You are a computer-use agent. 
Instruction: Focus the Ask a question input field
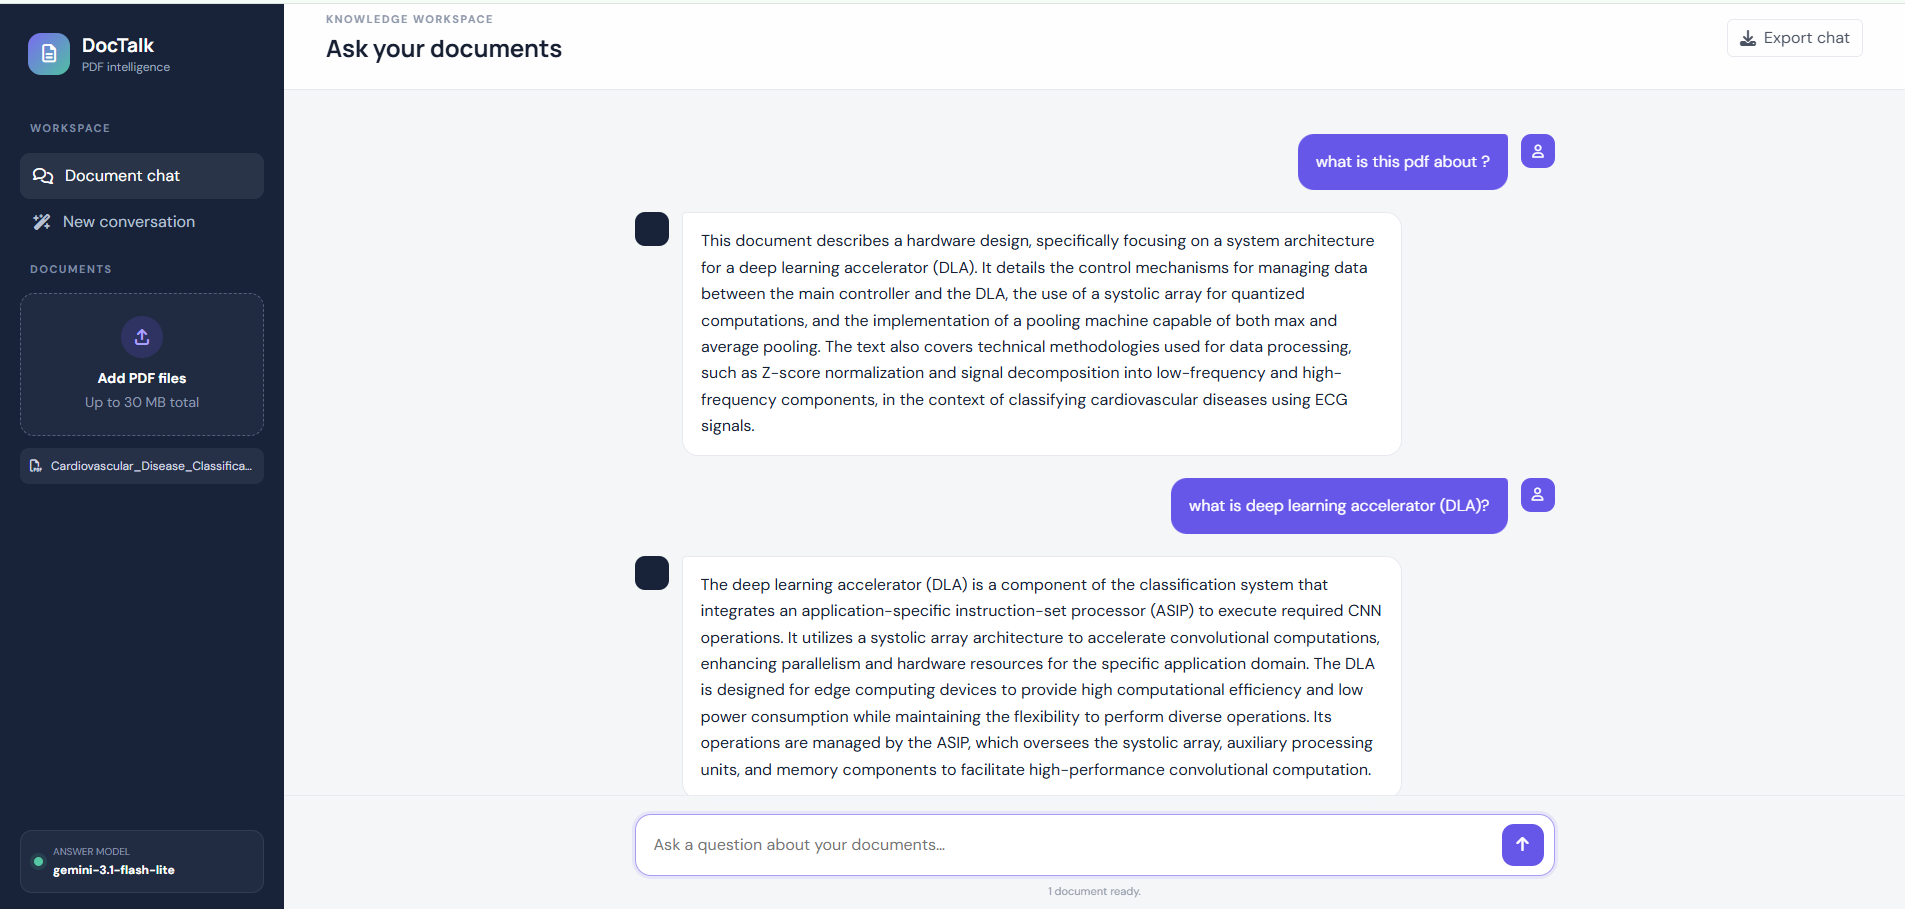1067,845
